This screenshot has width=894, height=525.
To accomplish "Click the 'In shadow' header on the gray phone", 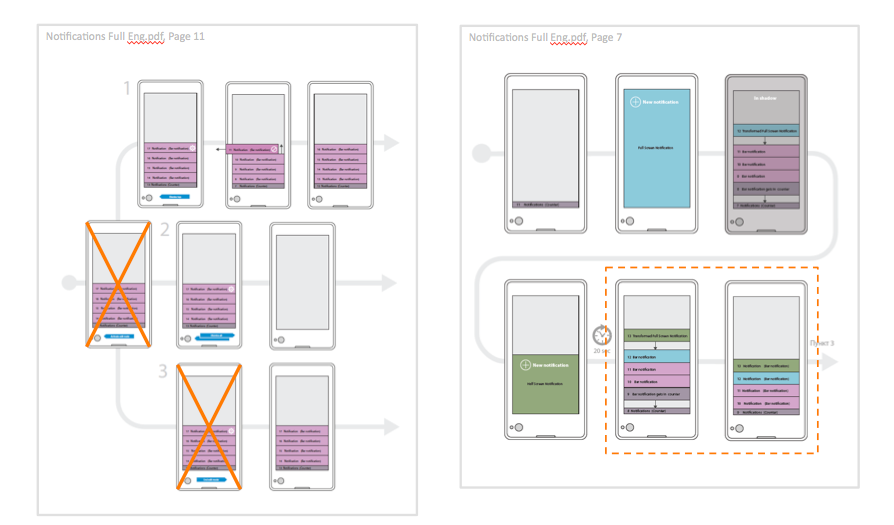I will [764, 97].
